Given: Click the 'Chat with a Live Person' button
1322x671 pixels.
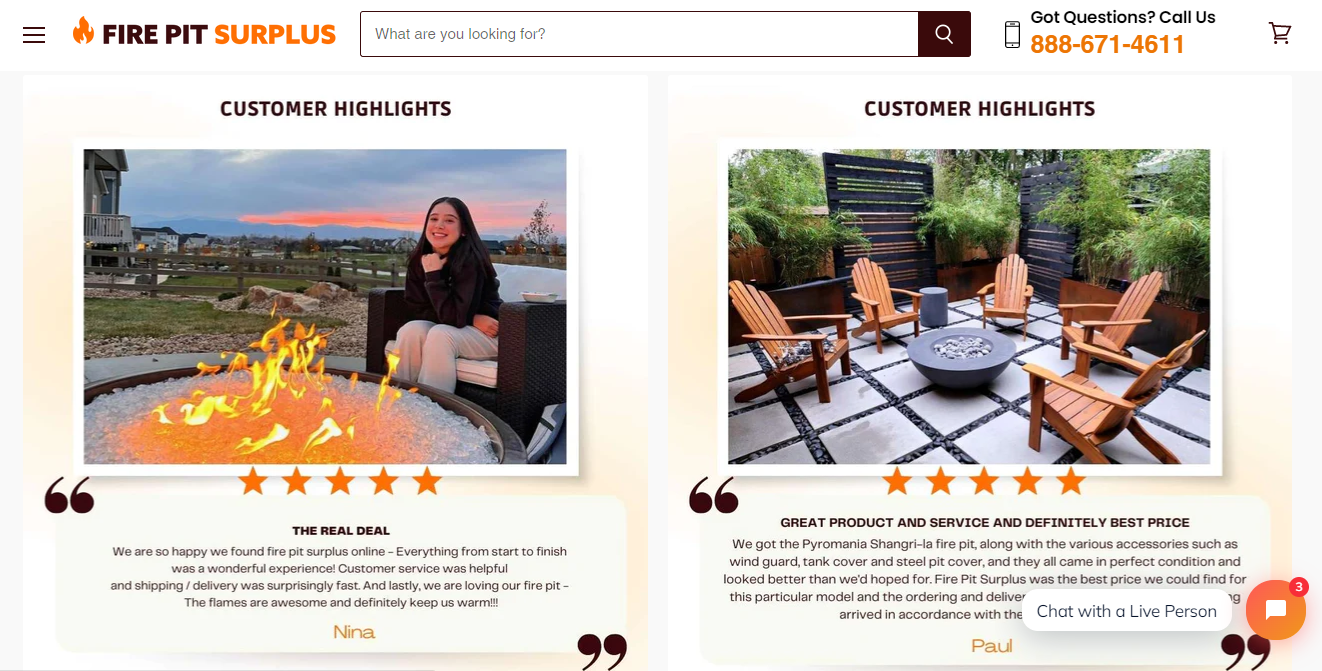Looking at the screenshot, I should 1126,610.
